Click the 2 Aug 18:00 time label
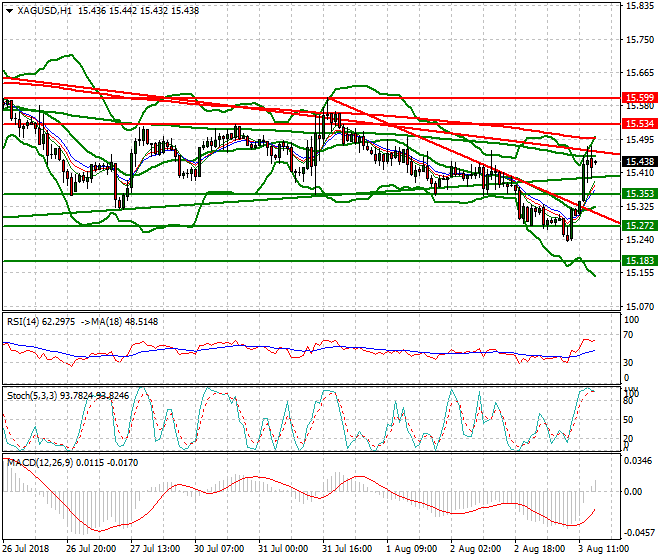The height and width of the screenshot is (560, 660). pyautogui.click(x=539, y=549)
